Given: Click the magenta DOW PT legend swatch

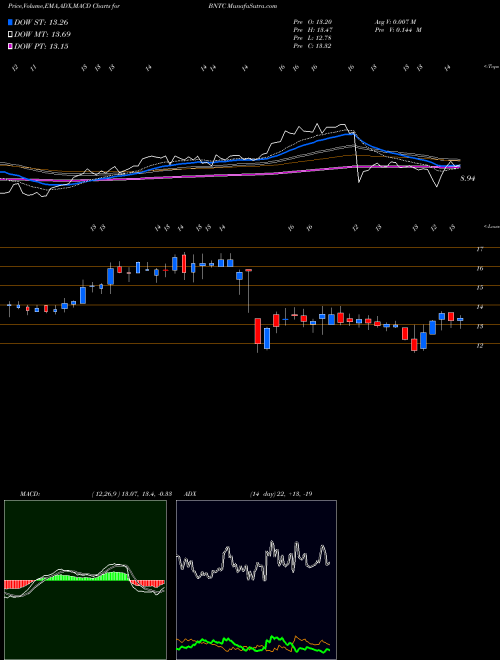Looking at the screenshot, I should pos(10,46).
